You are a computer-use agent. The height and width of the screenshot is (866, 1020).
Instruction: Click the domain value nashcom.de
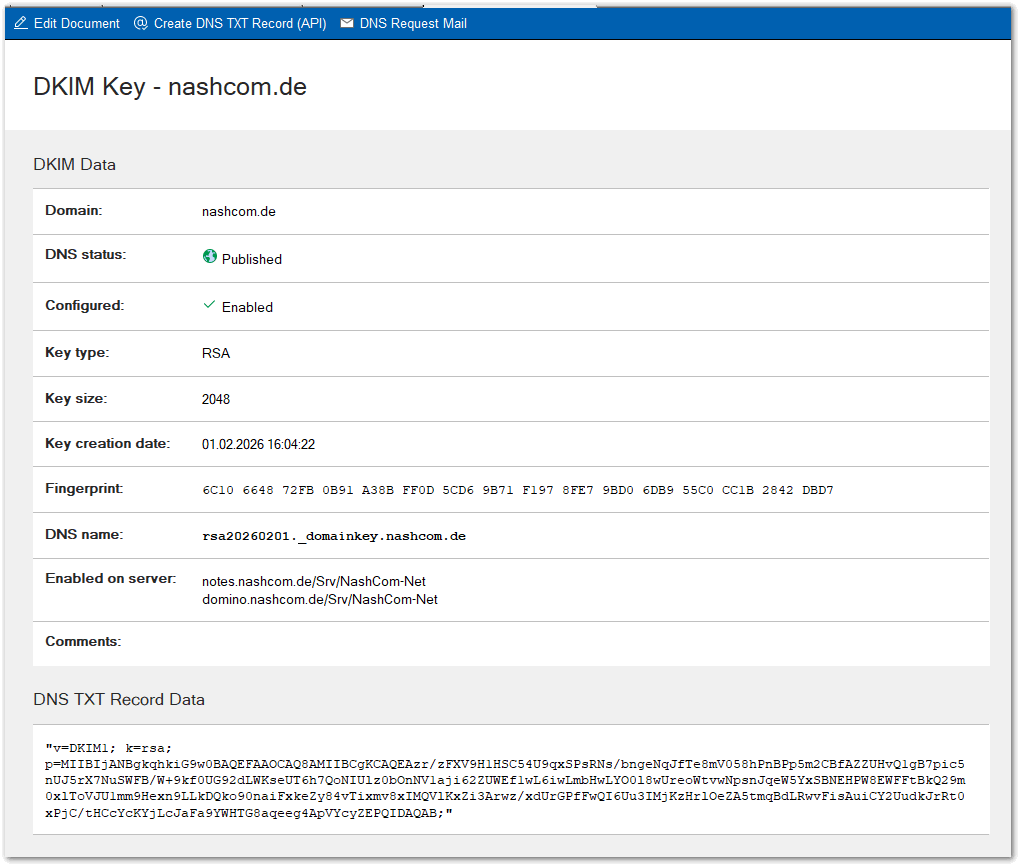[239, 211]
